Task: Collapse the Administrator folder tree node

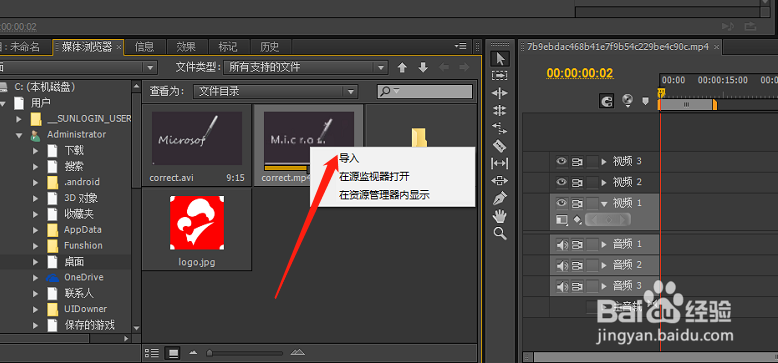Action: click(x=19, y=135)
